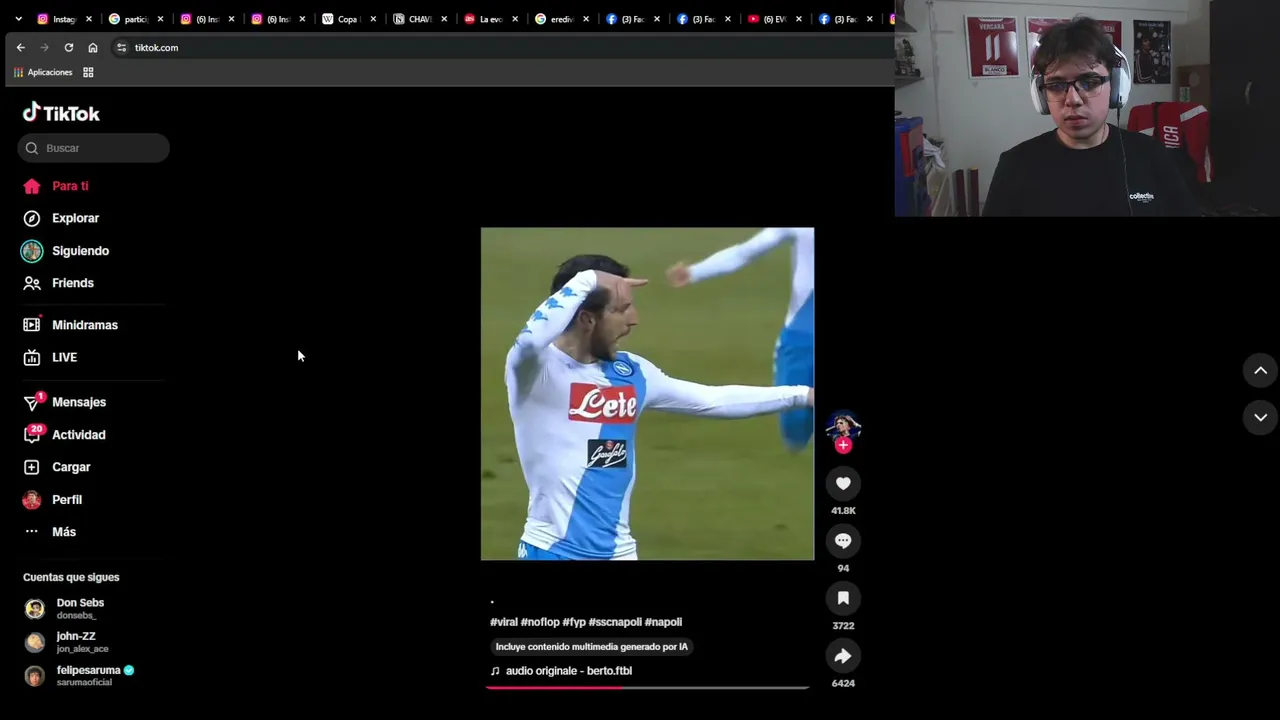Like the video with the heart icon

coord(843,484)
